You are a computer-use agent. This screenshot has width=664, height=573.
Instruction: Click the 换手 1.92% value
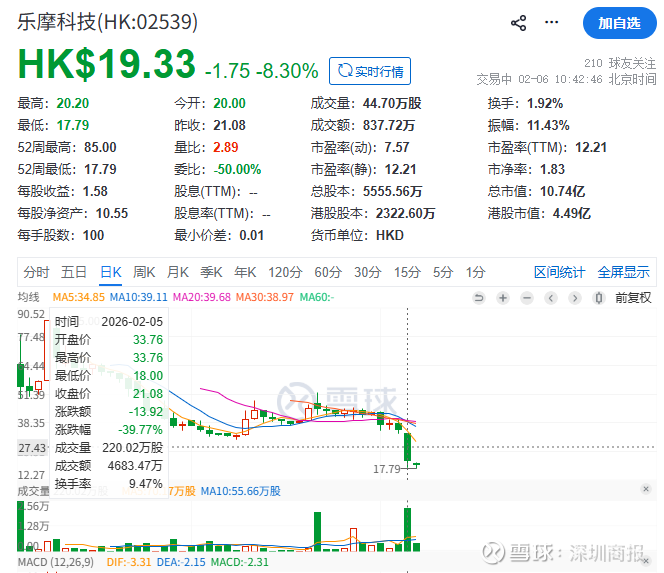(x=545, y=103)
